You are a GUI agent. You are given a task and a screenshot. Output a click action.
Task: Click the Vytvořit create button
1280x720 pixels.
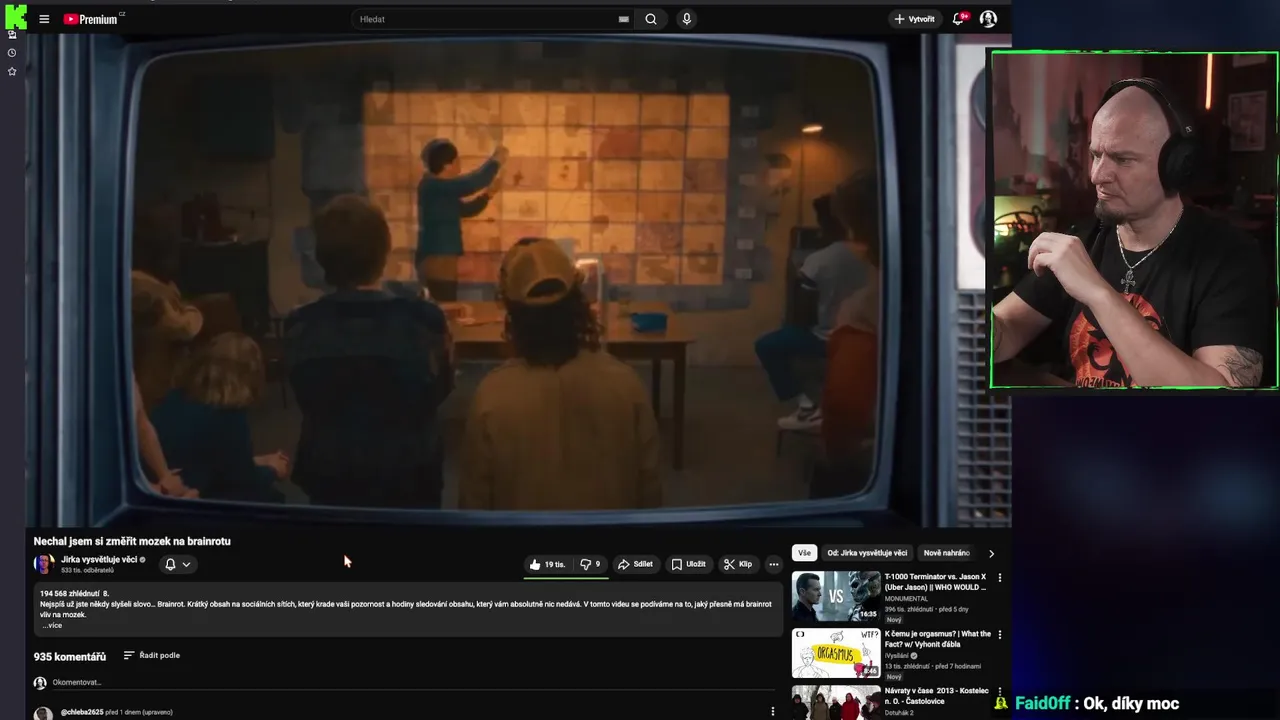(915, 19)
